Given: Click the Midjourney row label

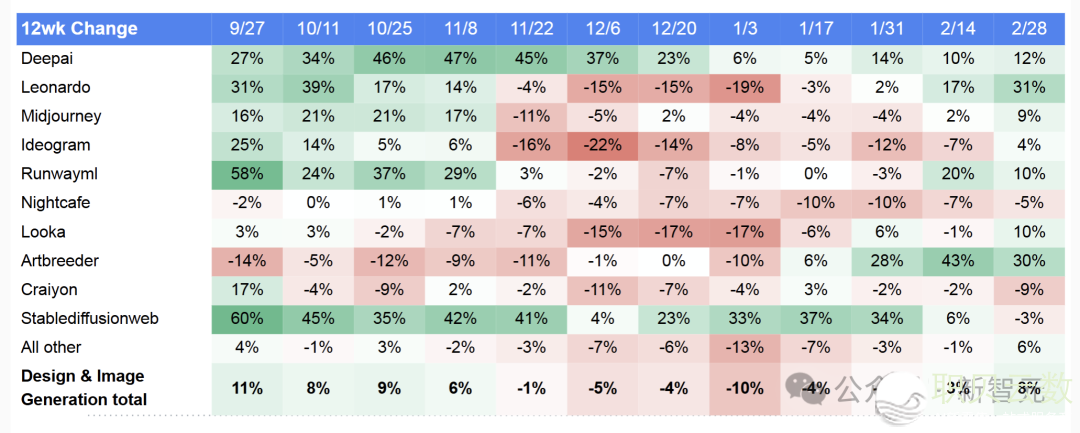Looking at the screenshot, I should pos(61,116).
